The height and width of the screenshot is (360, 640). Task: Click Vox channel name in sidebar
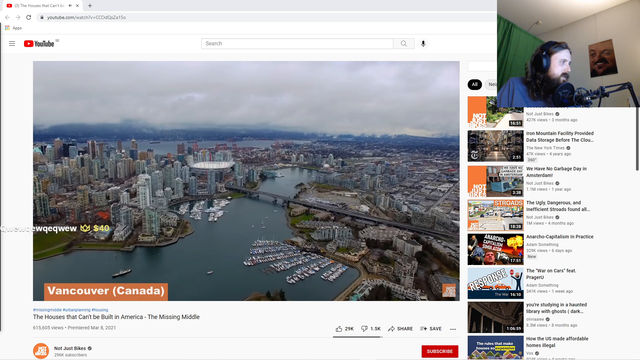tap(530, 353)
